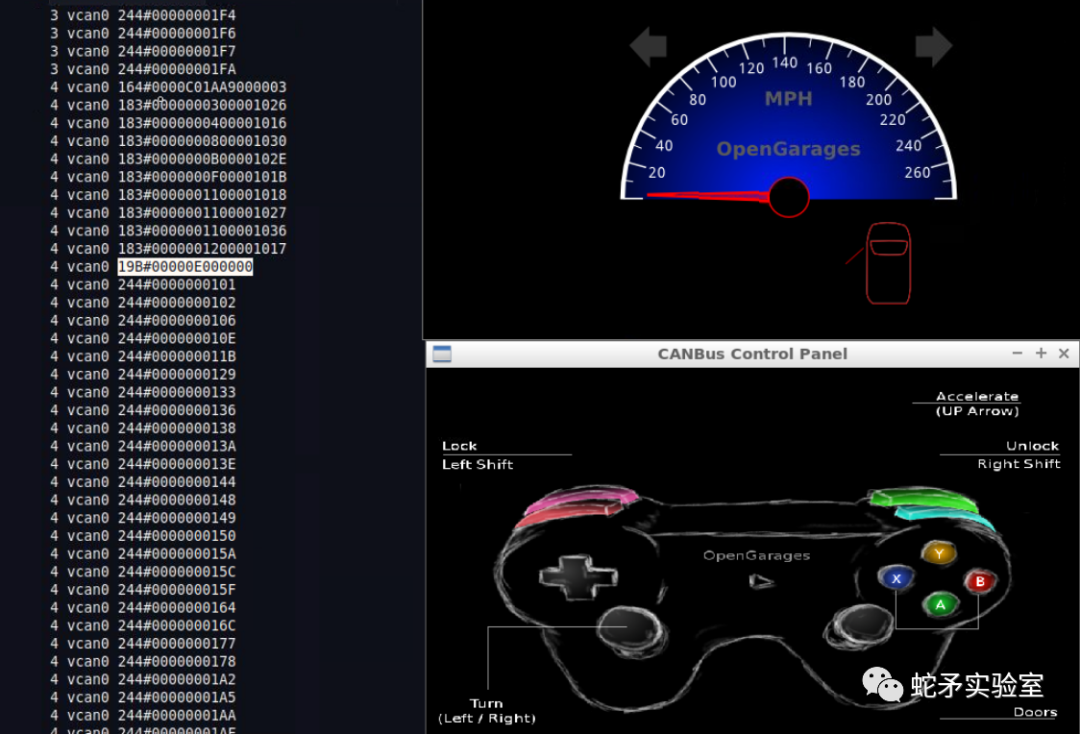Click the right analog stick

coord(860,625)
